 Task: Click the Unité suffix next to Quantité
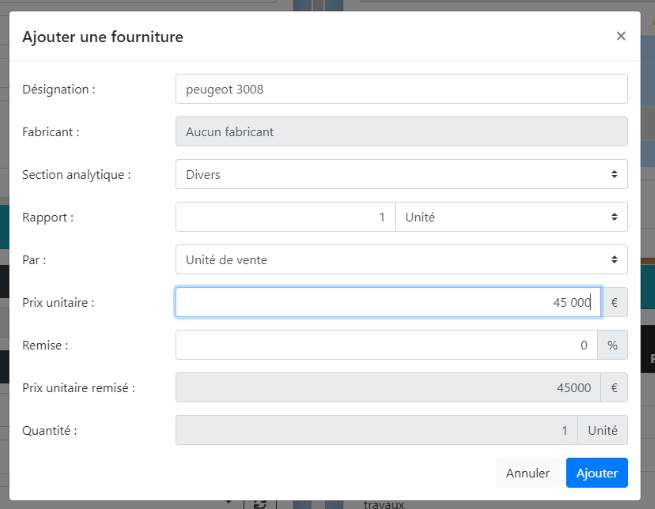pyautogui.click(x=603, y=430)
